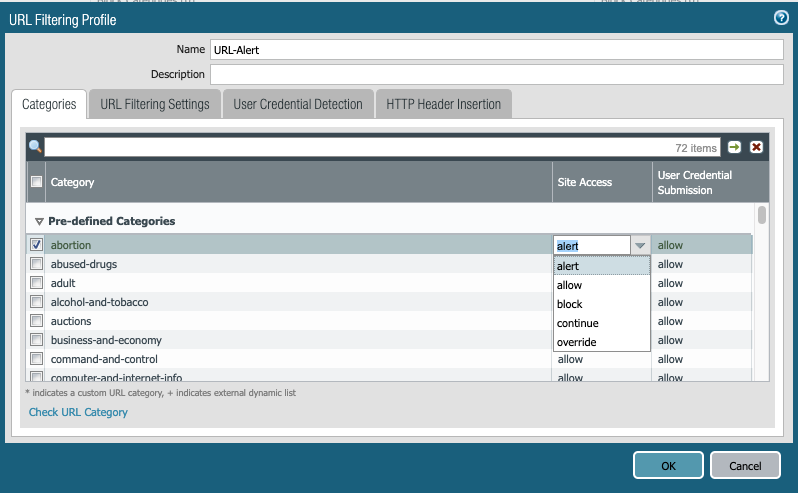The width and height of the screenshot is (798, 493).
Task: Switch to URL Filtering Settings tab
Action: point(155,104)
